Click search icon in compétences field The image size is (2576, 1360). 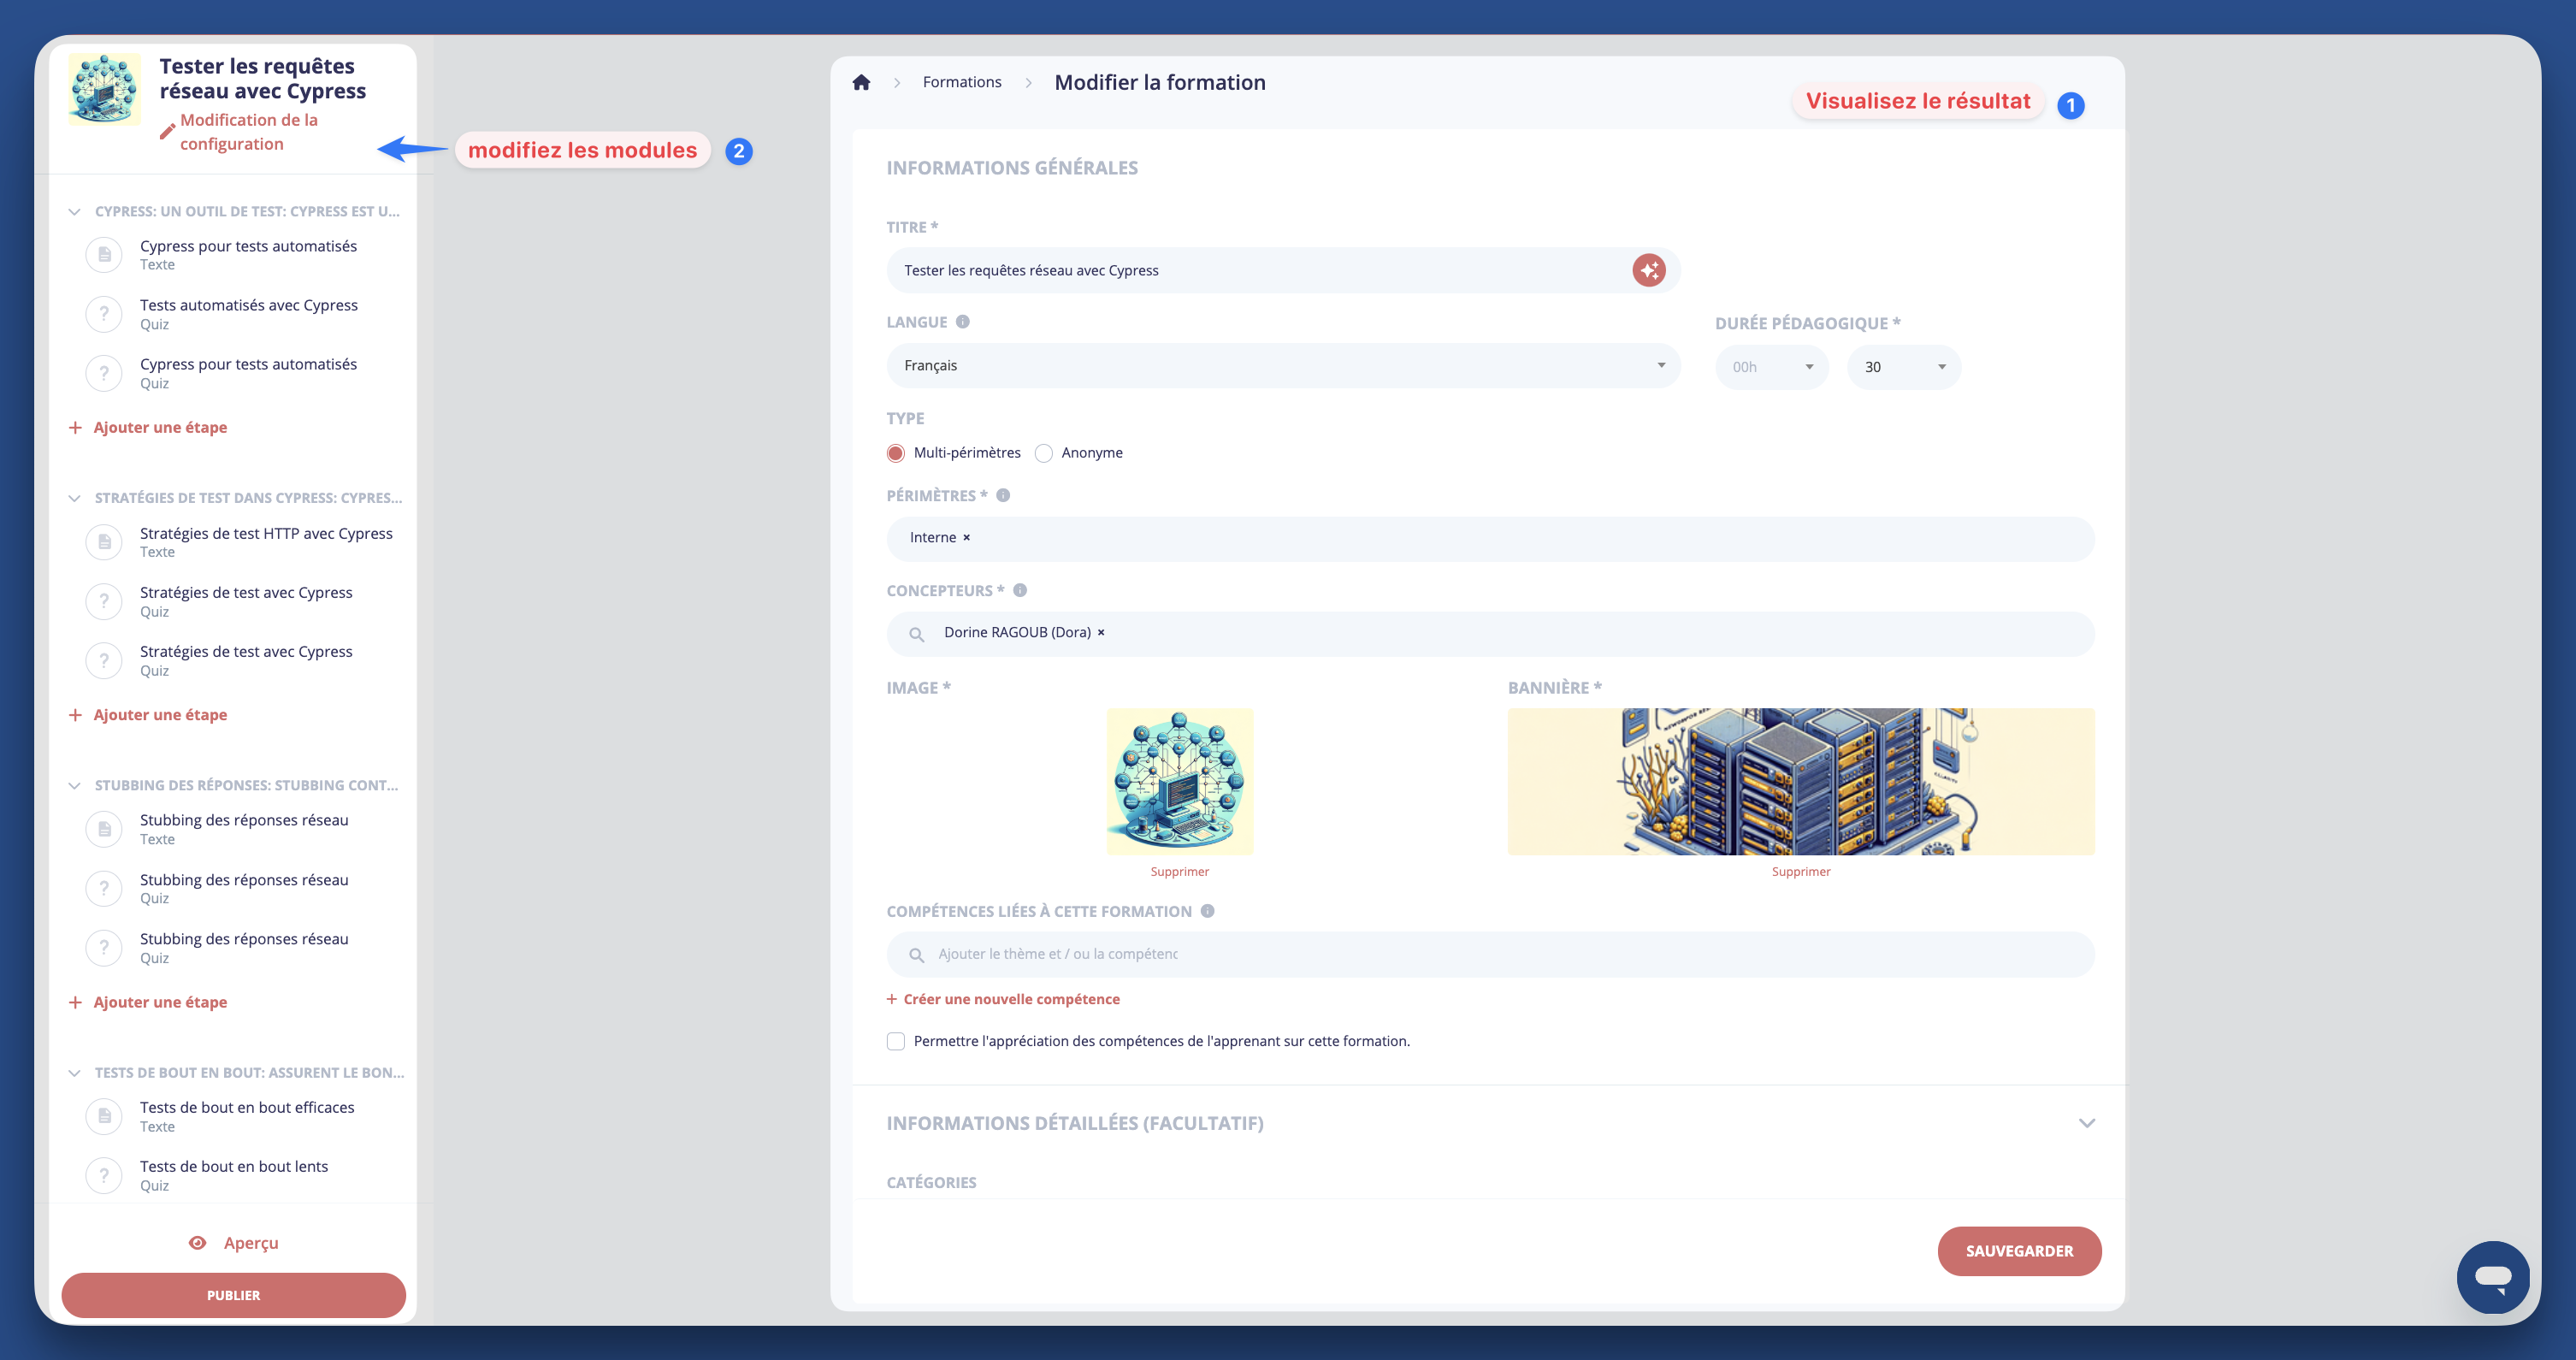pyautogui.click(x=916, y=955)
